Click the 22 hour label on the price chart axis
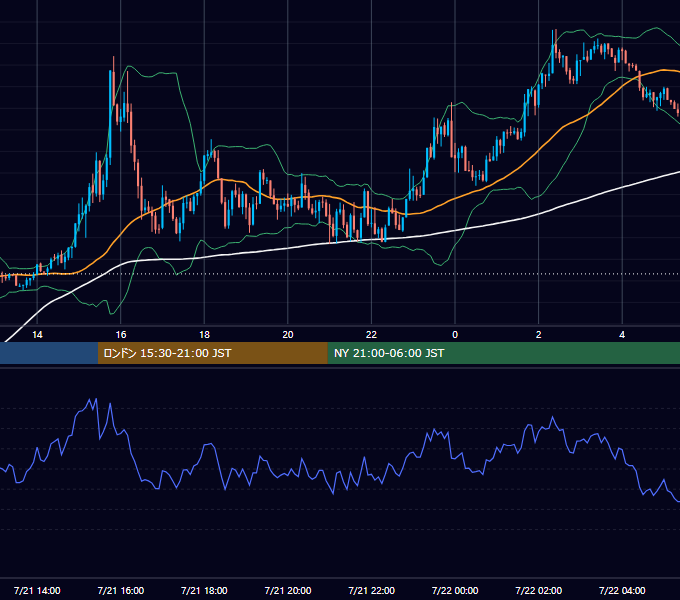 click(371, 335)
